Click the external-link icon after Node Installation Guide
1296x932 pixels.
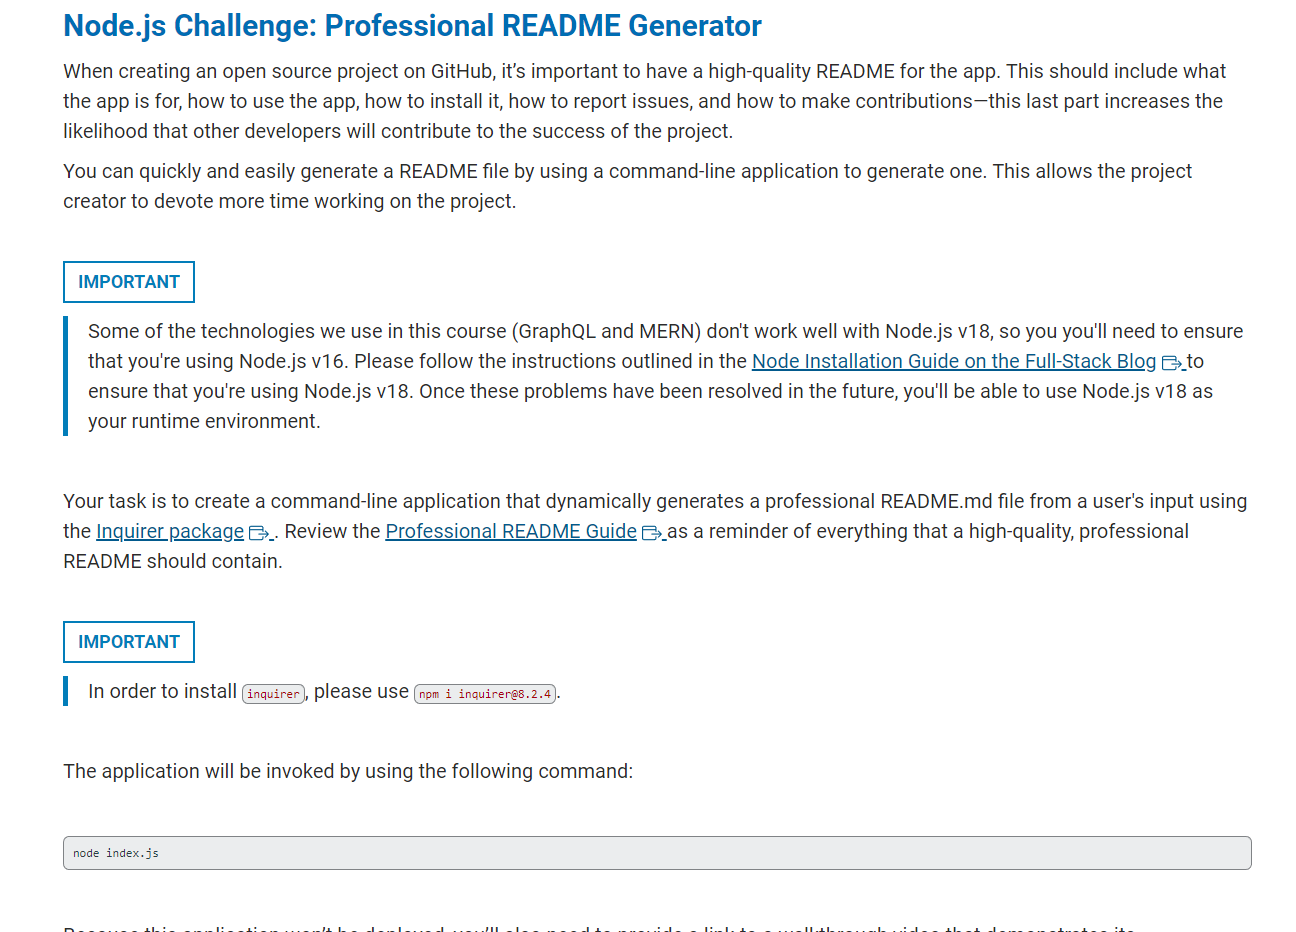coord(1171,362)
